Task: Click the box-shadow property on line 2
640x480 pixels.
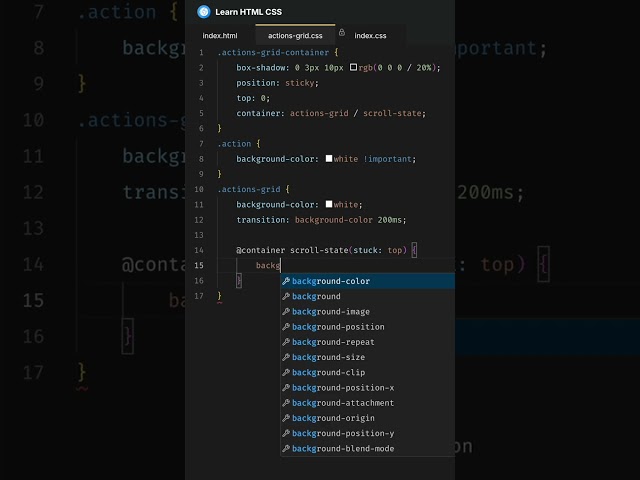Action: tap(262, 68)
